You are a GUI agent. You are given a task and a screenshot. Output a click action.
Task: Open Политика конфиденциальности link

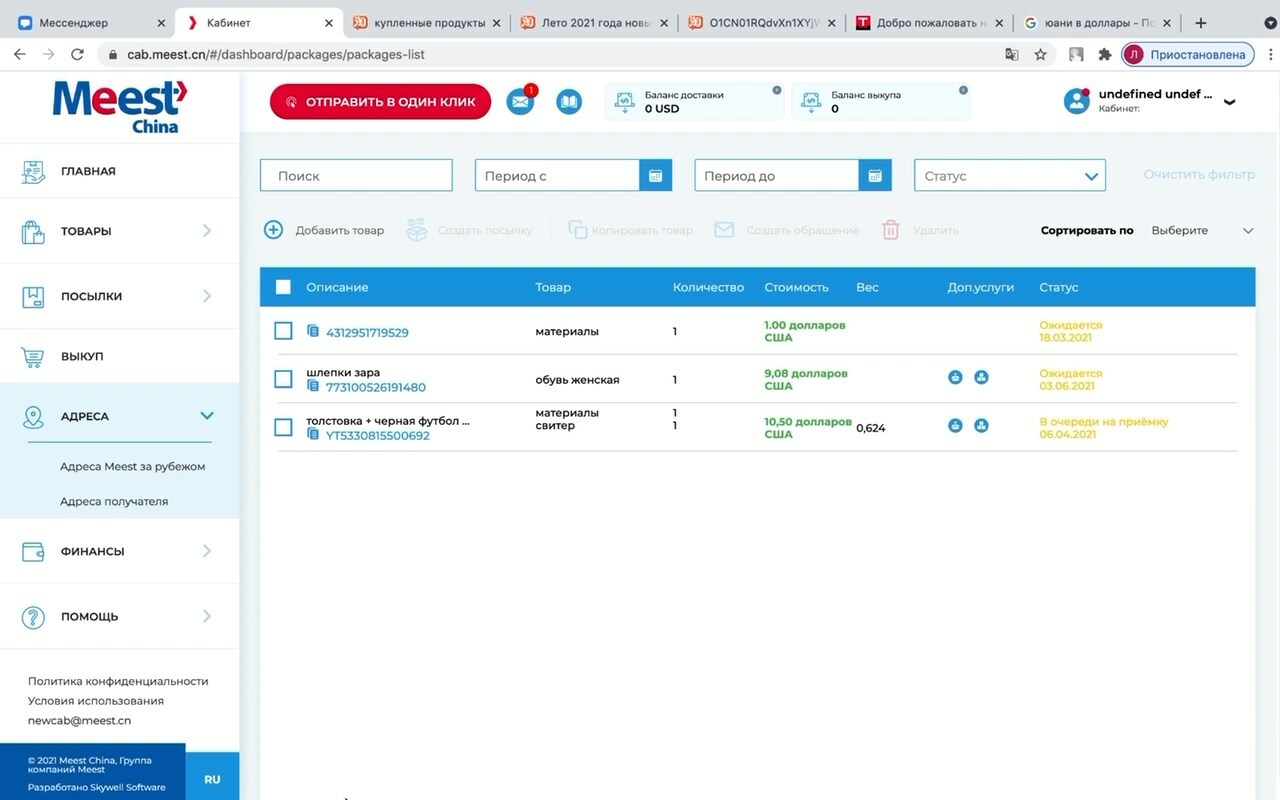point(118,681)
